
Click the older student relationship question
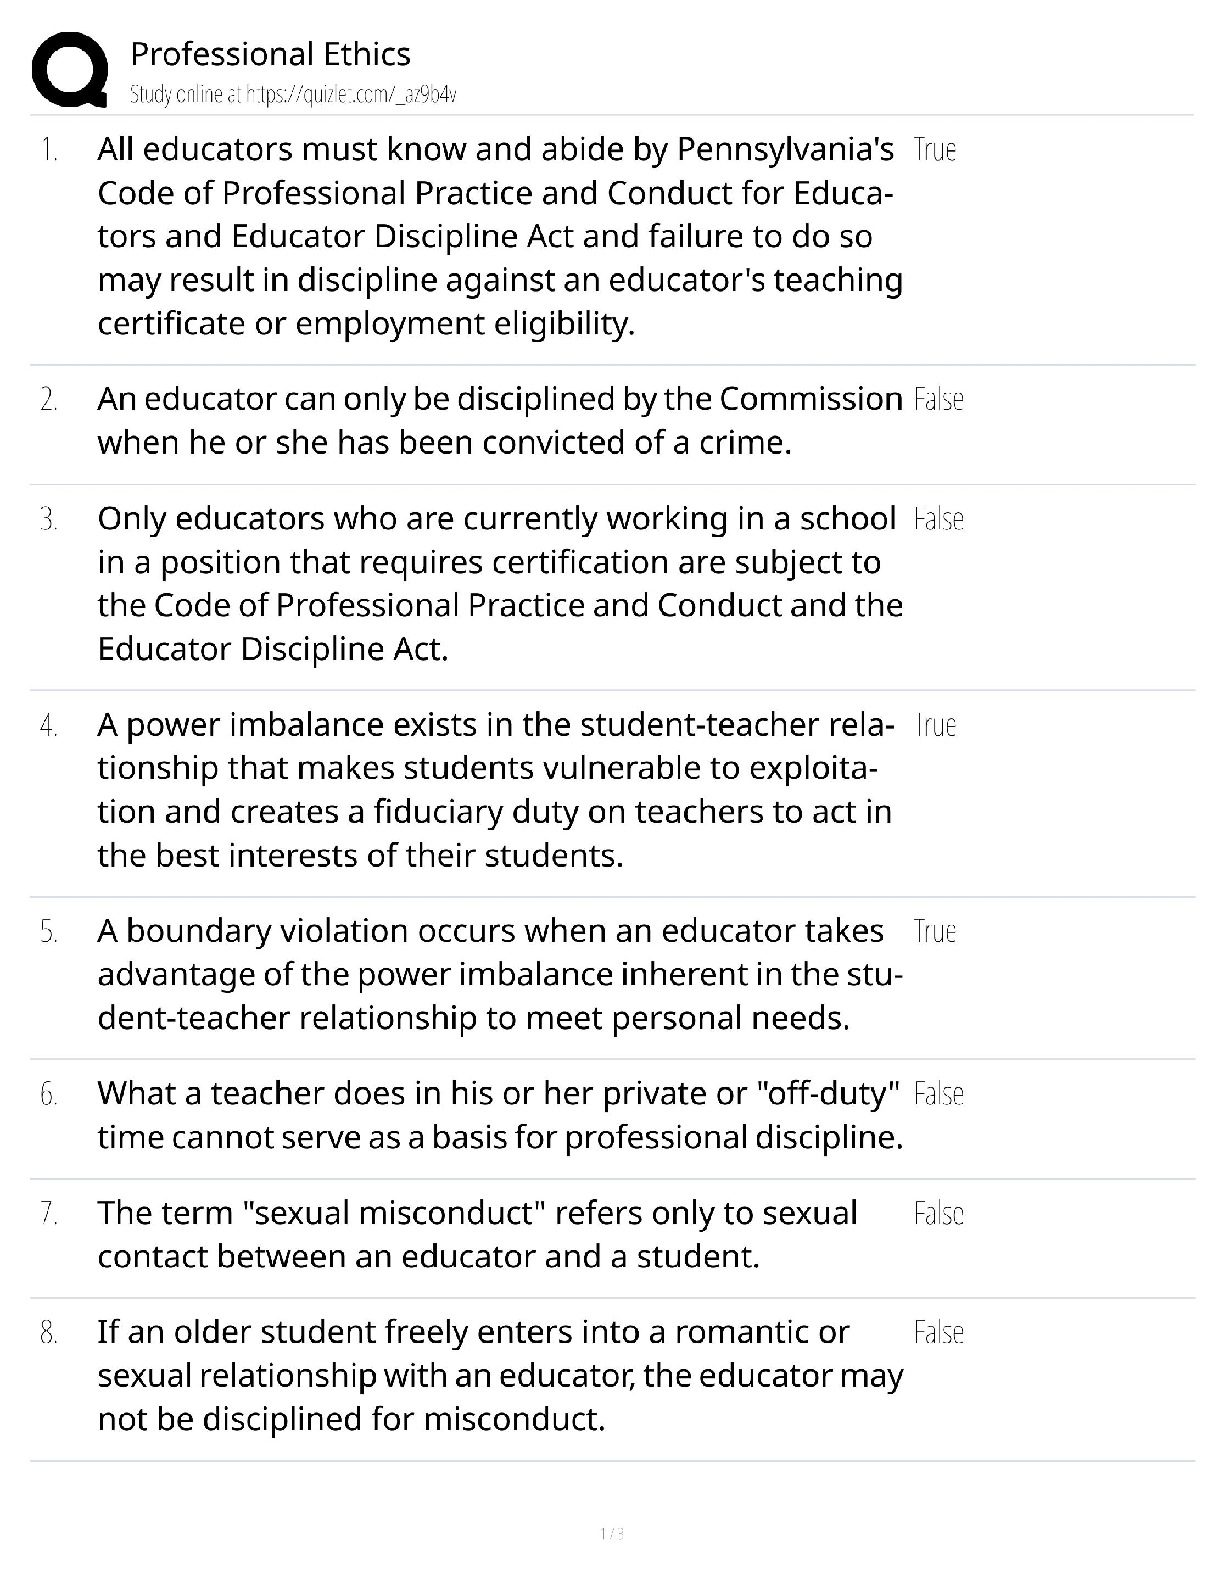click(x=498, y=1375)
